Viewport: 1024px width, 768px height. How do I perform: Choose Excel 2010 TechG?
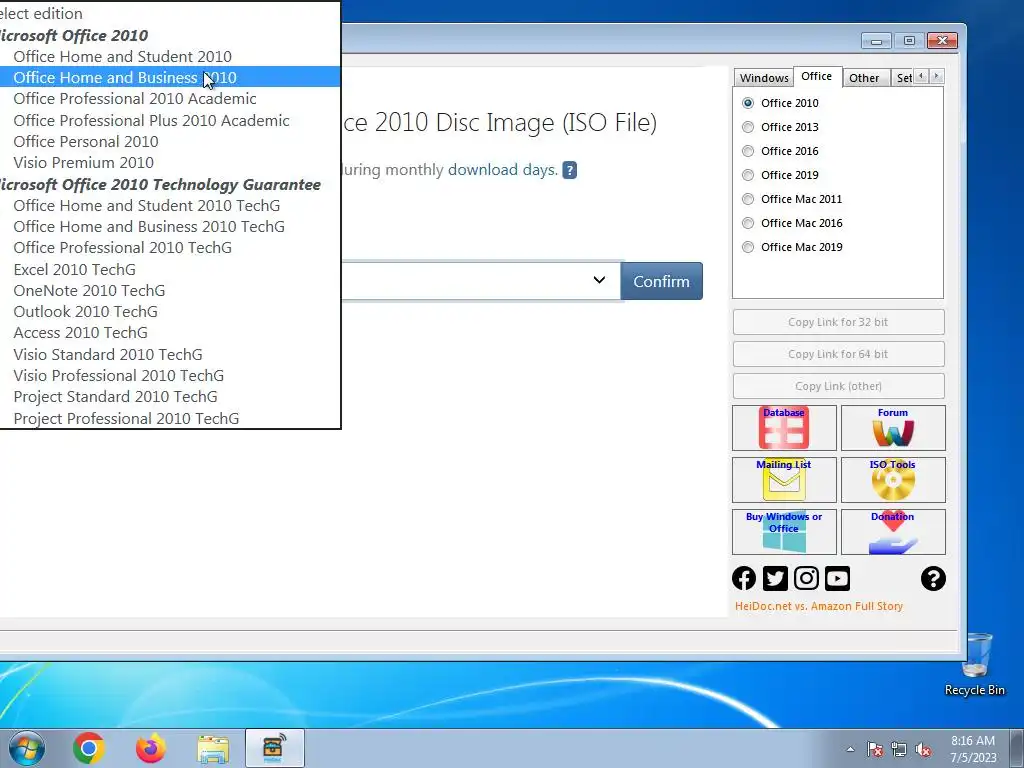pyautogui.click(x=170, y=269)
